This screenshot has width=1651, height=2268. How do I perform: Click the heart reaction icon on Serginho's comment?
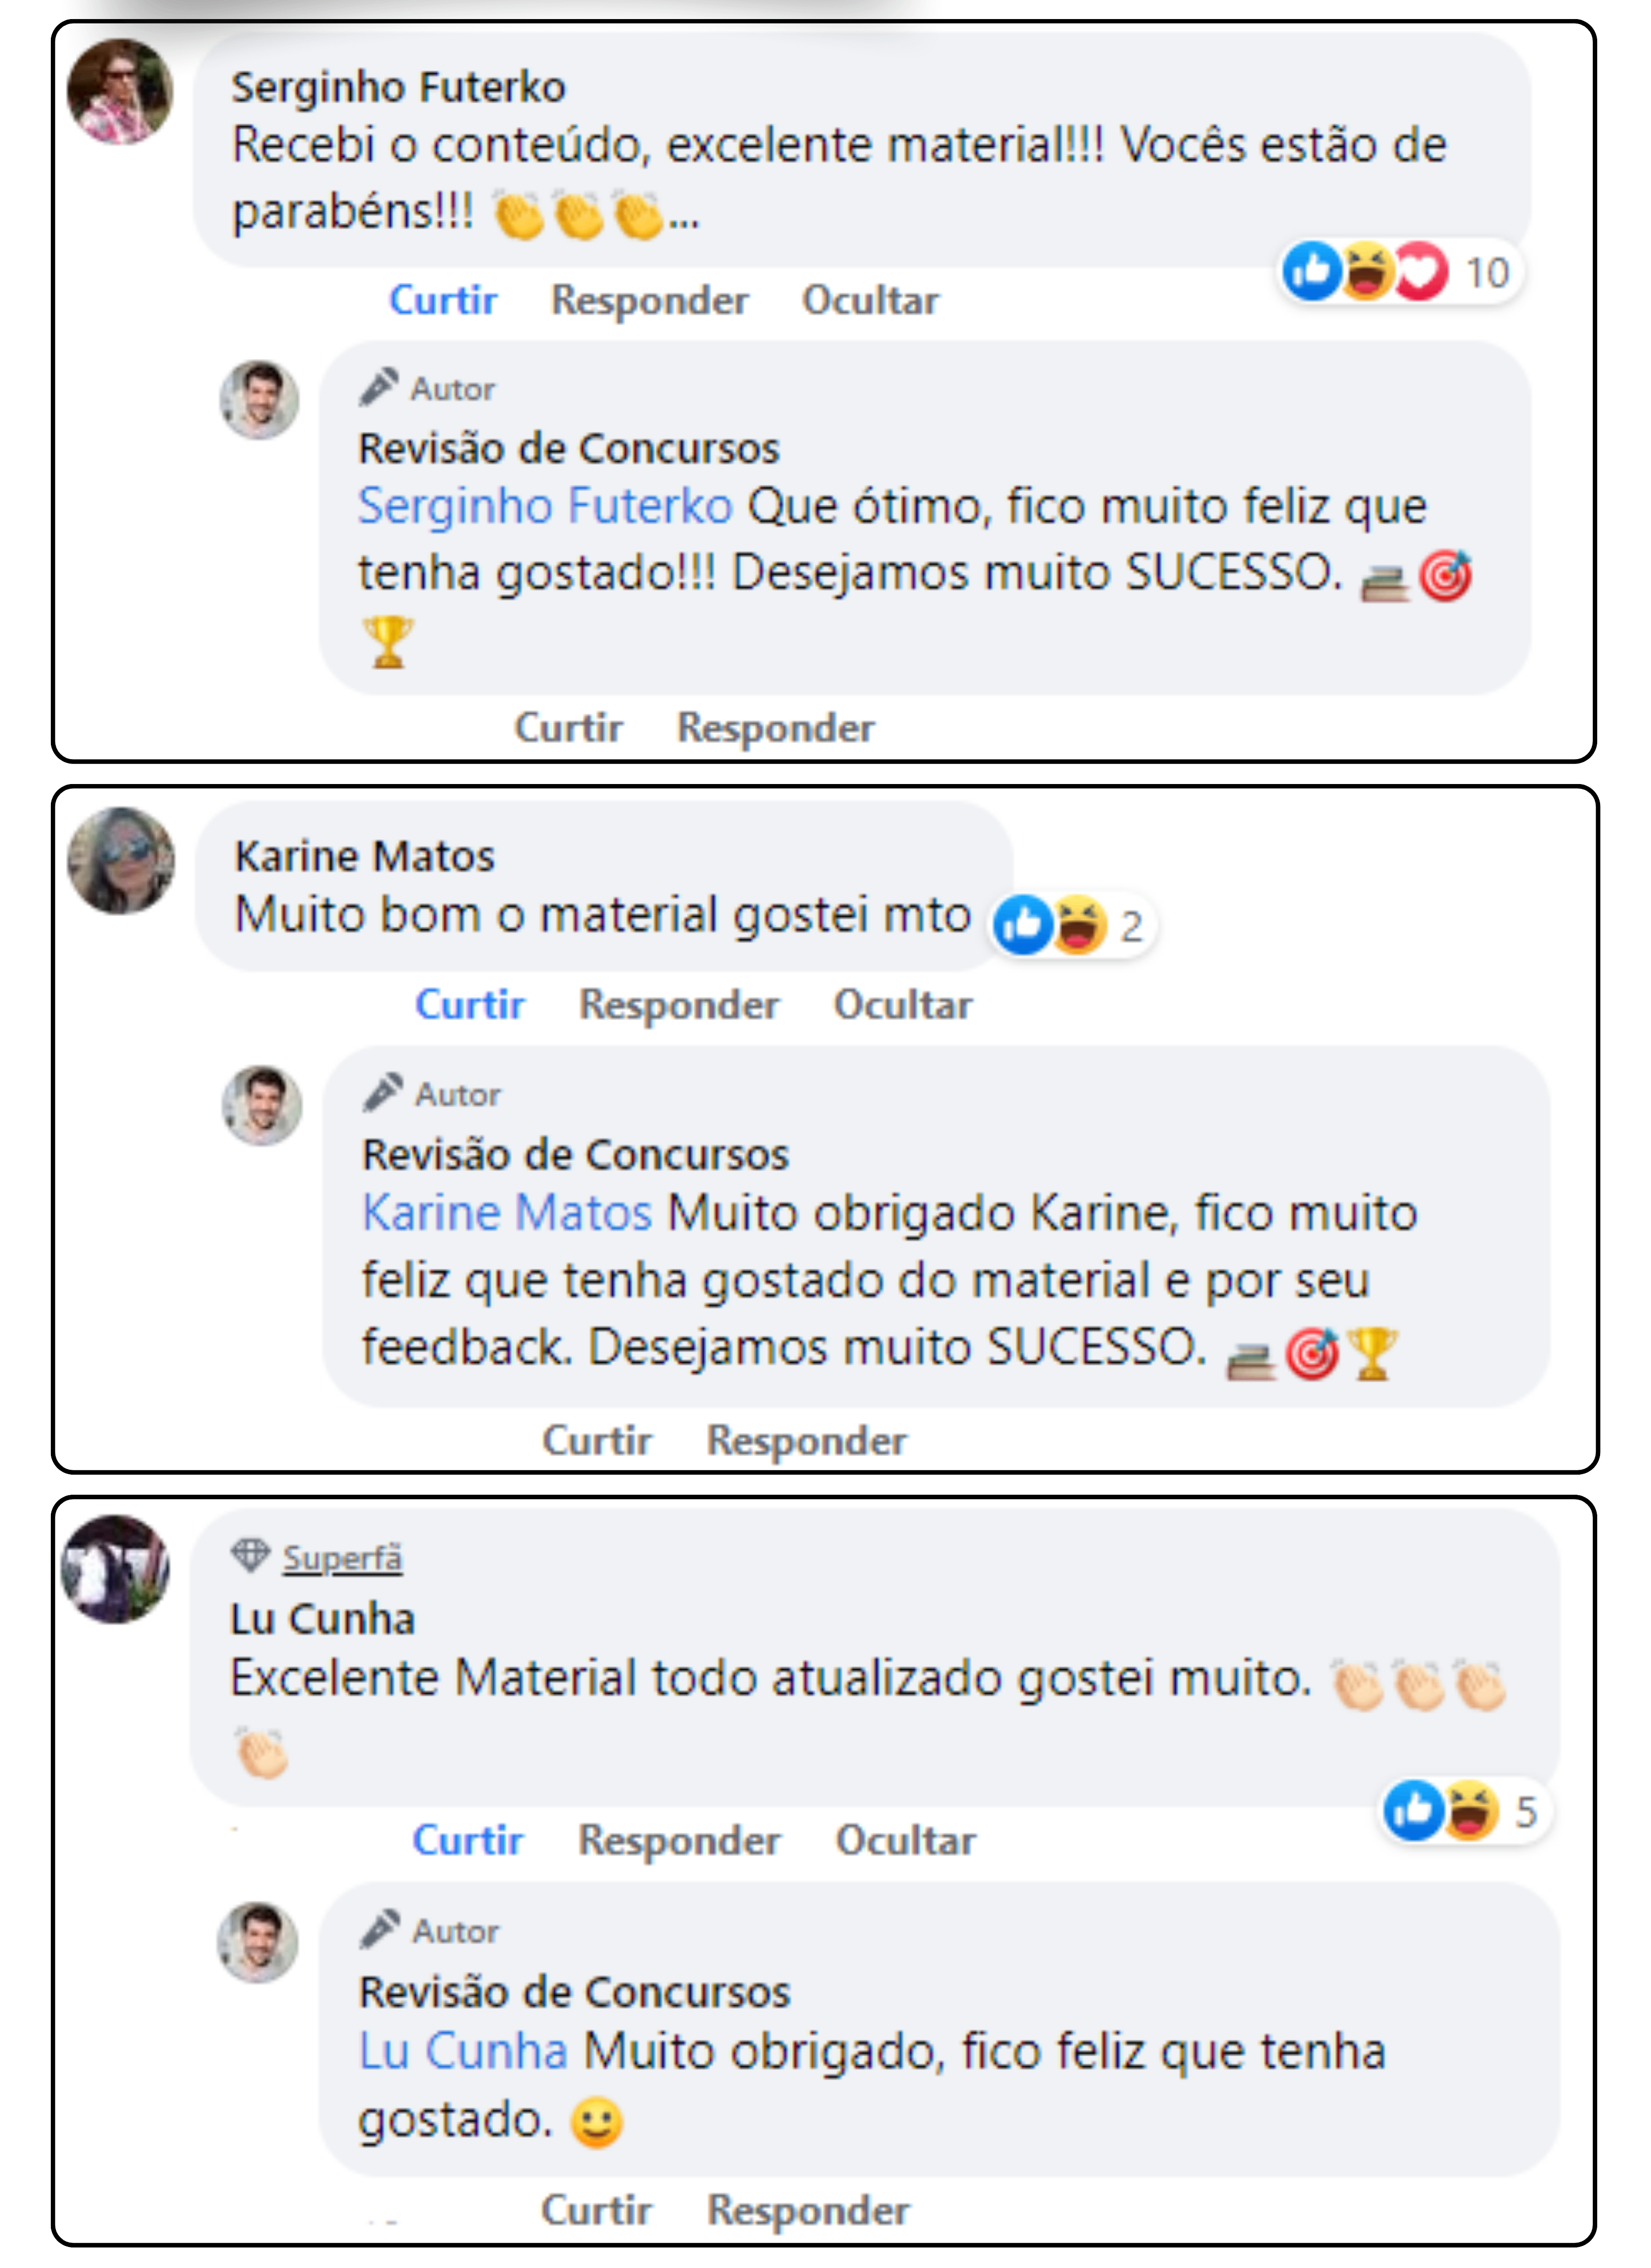1420,271
